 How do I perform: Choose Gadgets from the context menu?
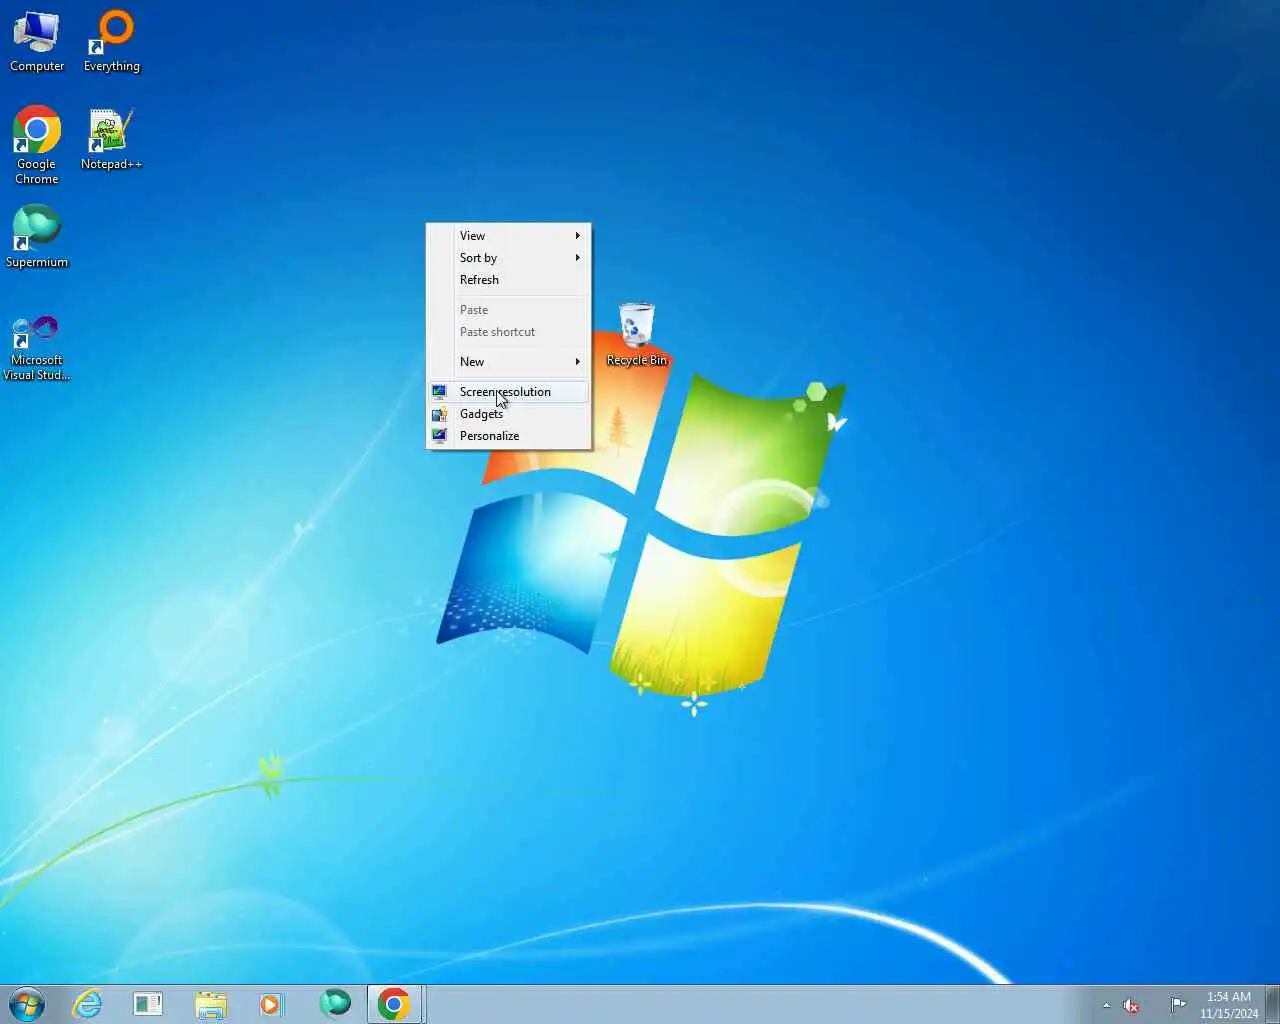509,414
